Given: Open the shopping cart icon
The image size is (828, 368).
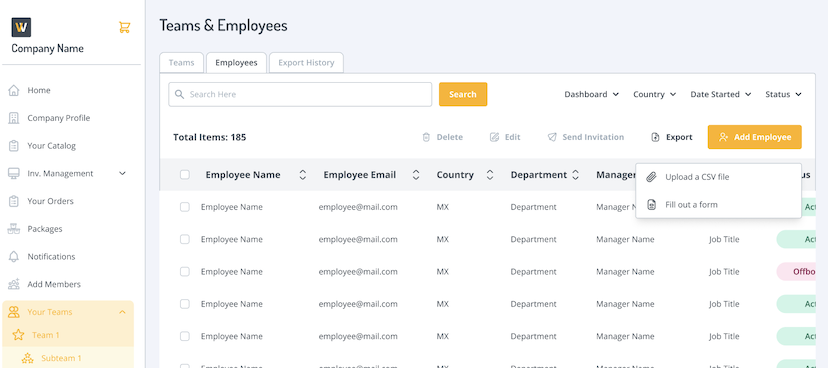Looking at the screenshot, I should [125, 27].
